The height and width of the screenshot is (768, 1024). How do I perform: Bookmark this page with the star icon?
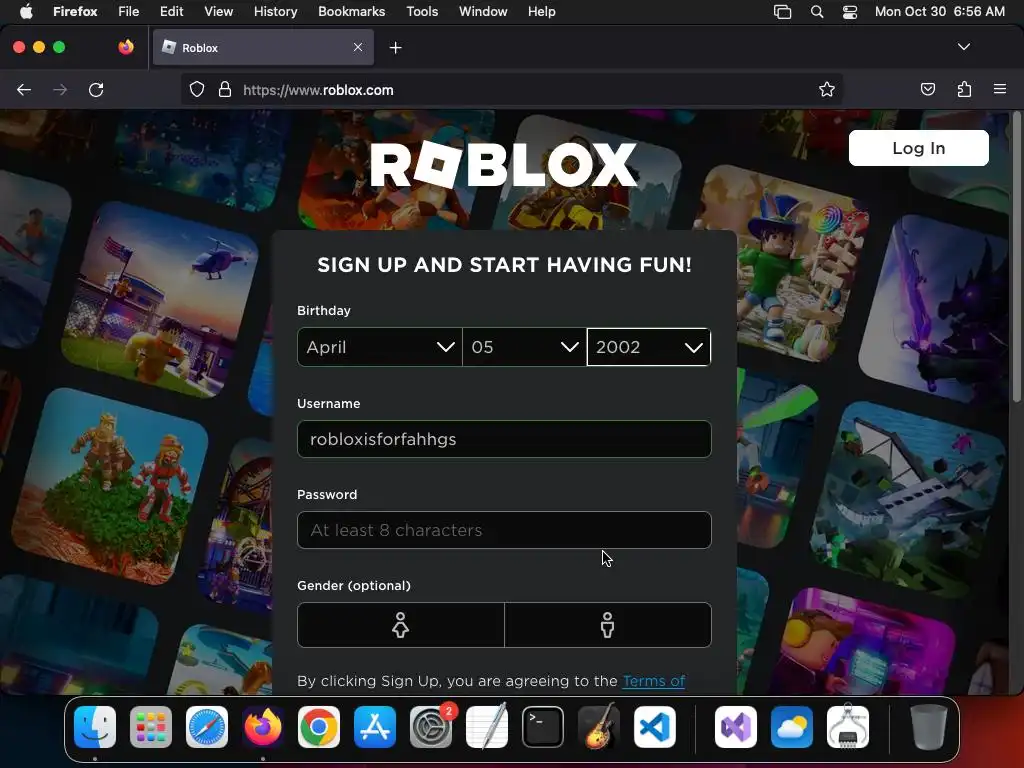click(x=827, y=90)
